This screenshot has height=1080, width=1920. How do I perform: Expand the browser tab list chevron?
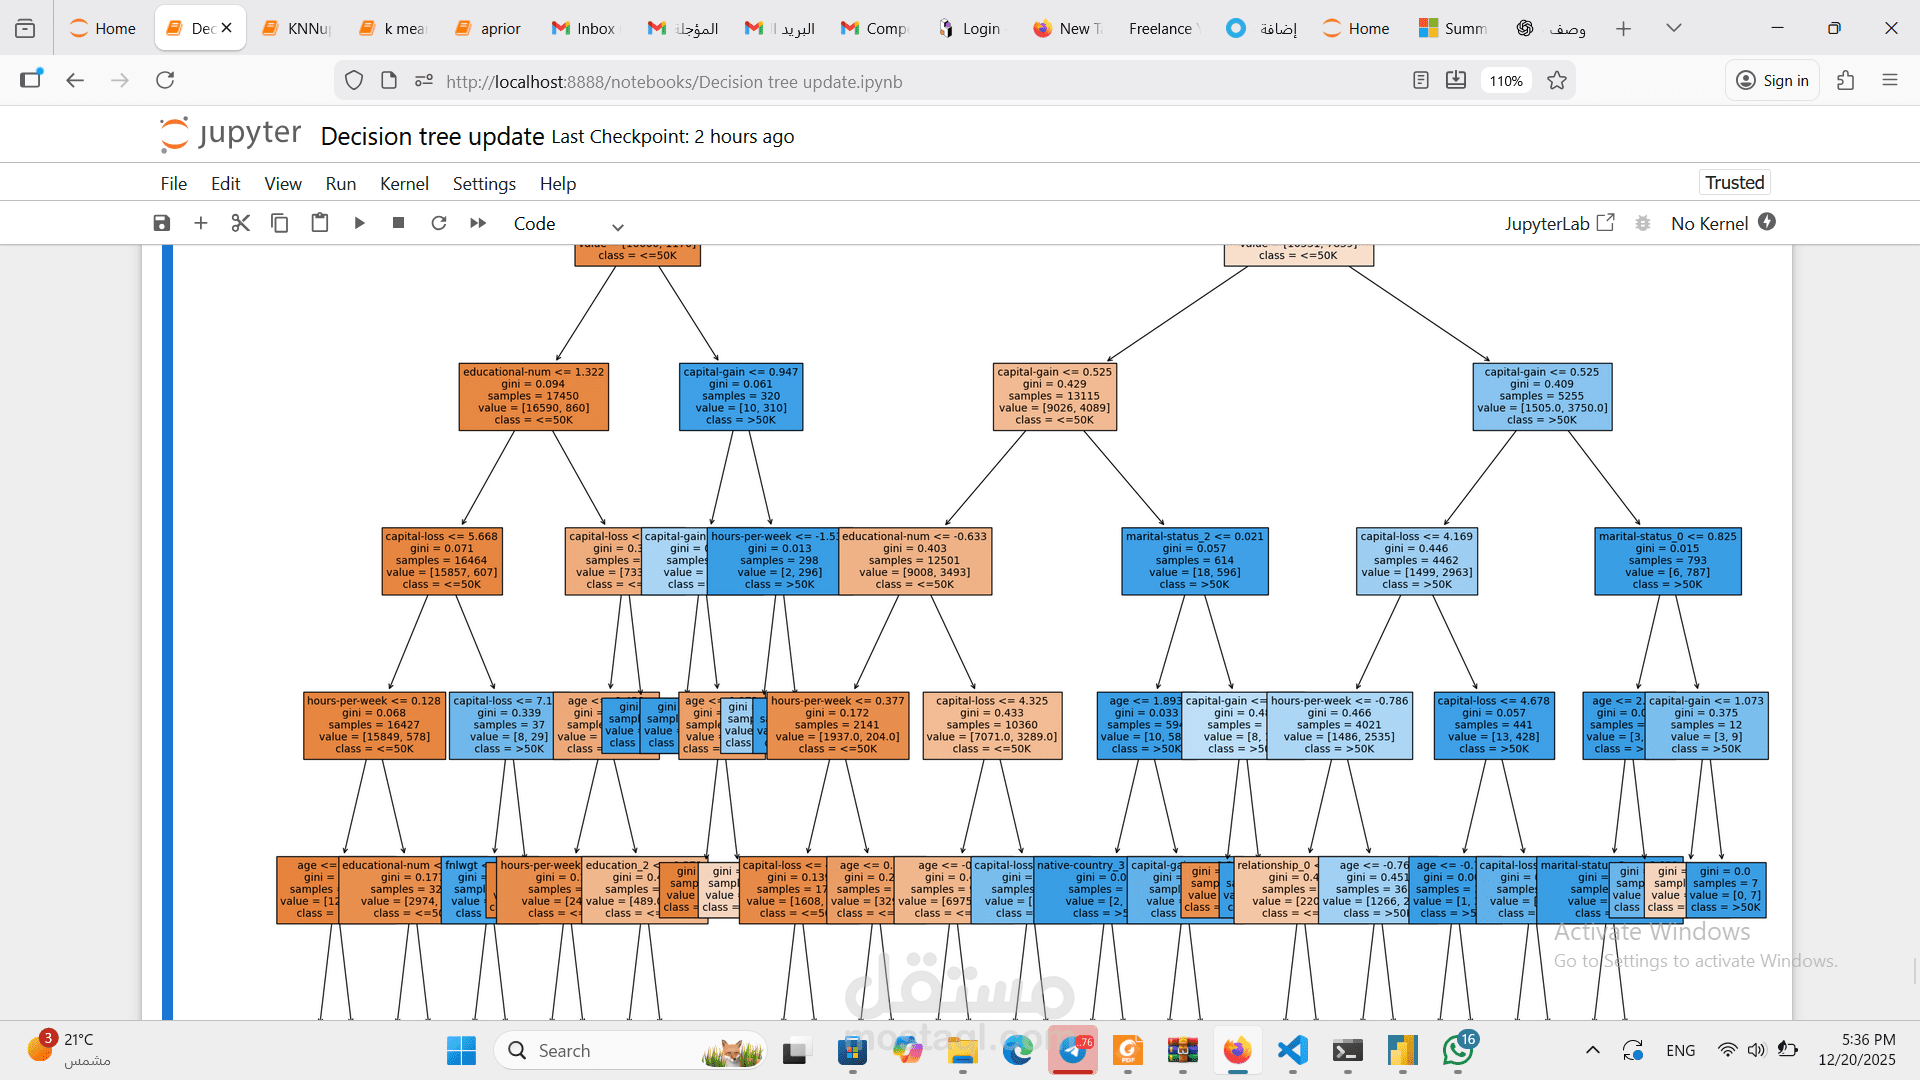[x=1674, y=27]
